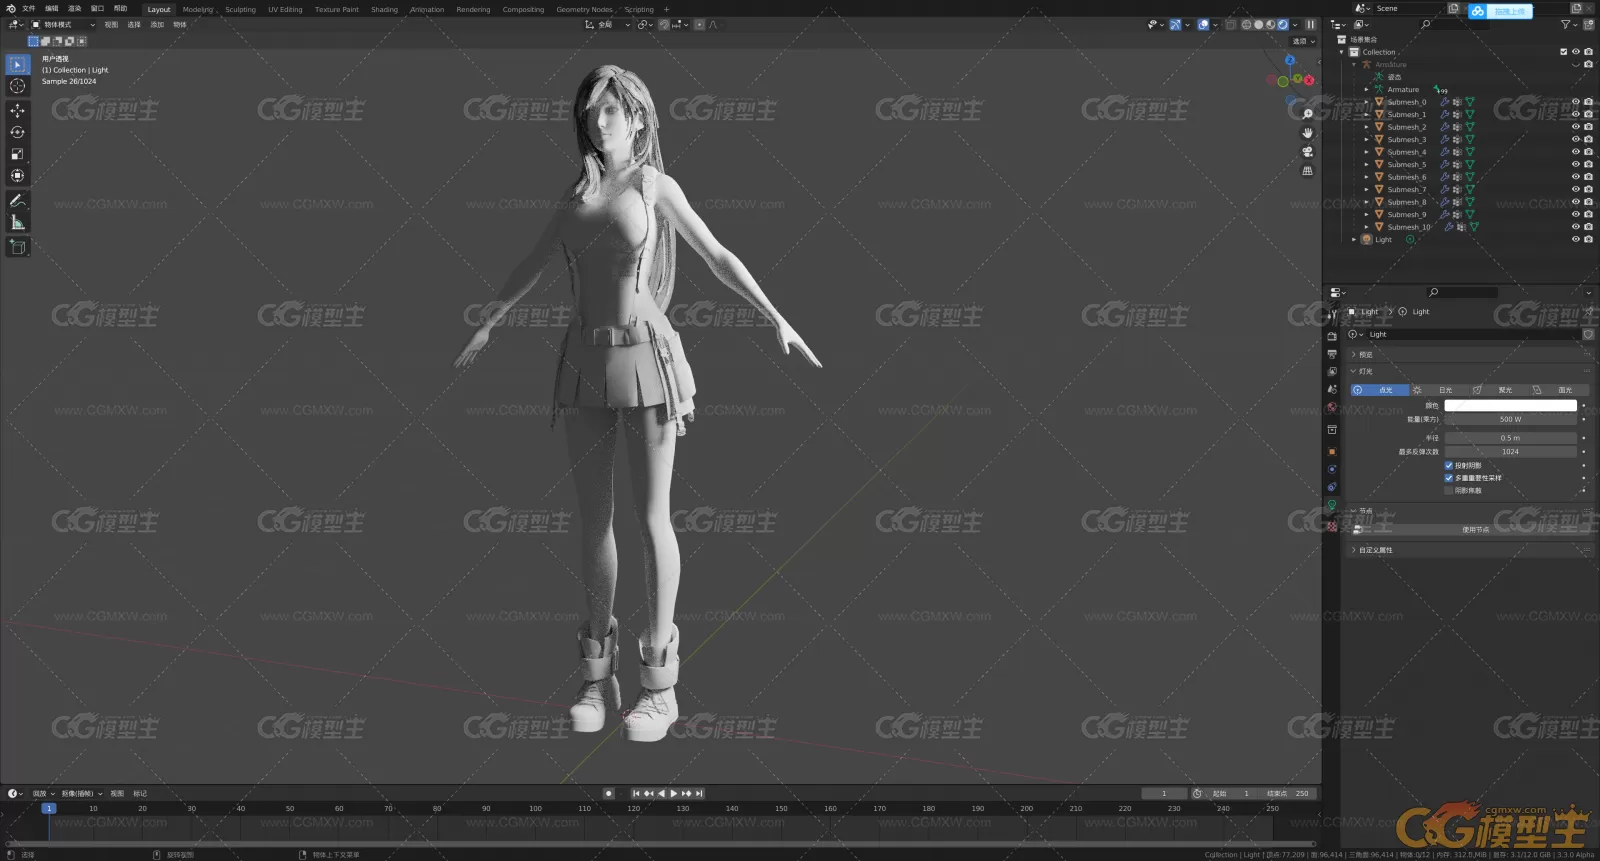Select the Select Box tool
Image resolution: width=1600 pixels, height=861 pixels.
[17, 64]
